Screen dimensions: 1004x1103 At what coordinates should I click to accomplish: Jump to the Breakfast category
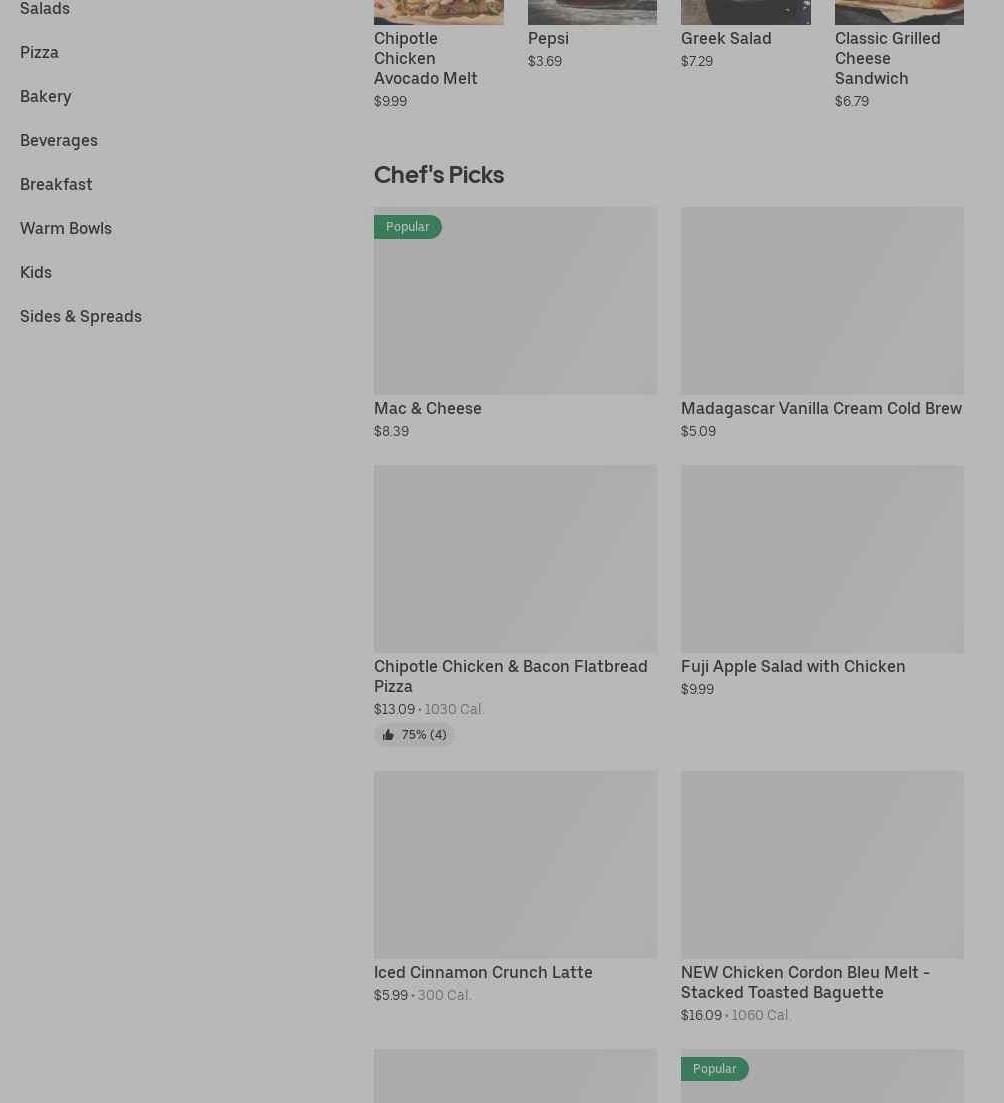pyautogui.click(x=56, y=184)
